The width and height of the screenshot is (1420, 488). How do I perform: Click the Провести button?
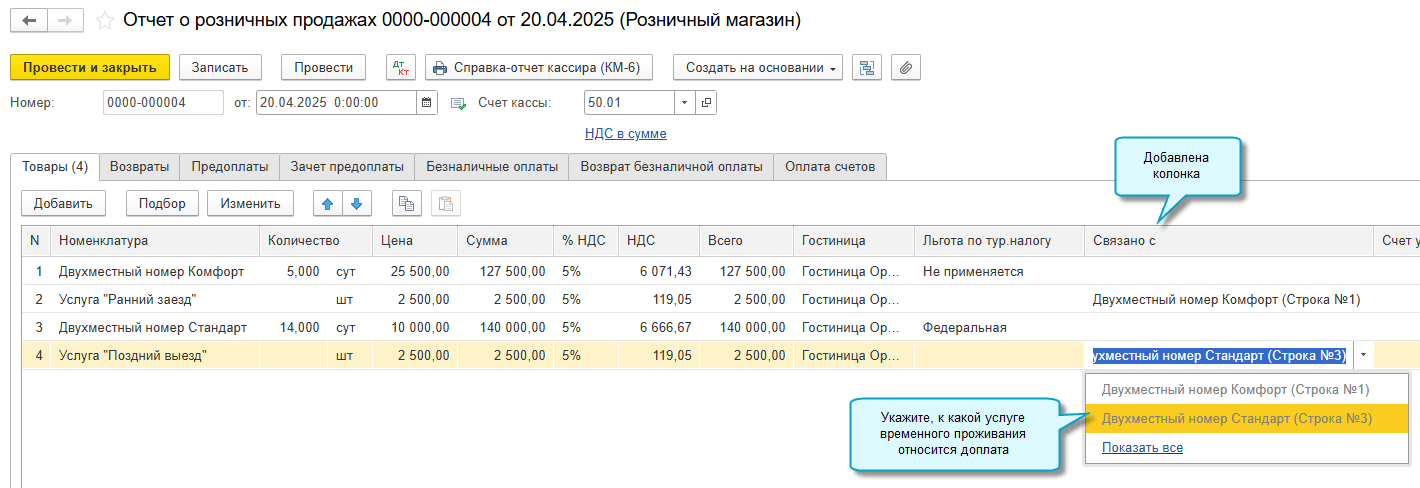coord(323,67)
